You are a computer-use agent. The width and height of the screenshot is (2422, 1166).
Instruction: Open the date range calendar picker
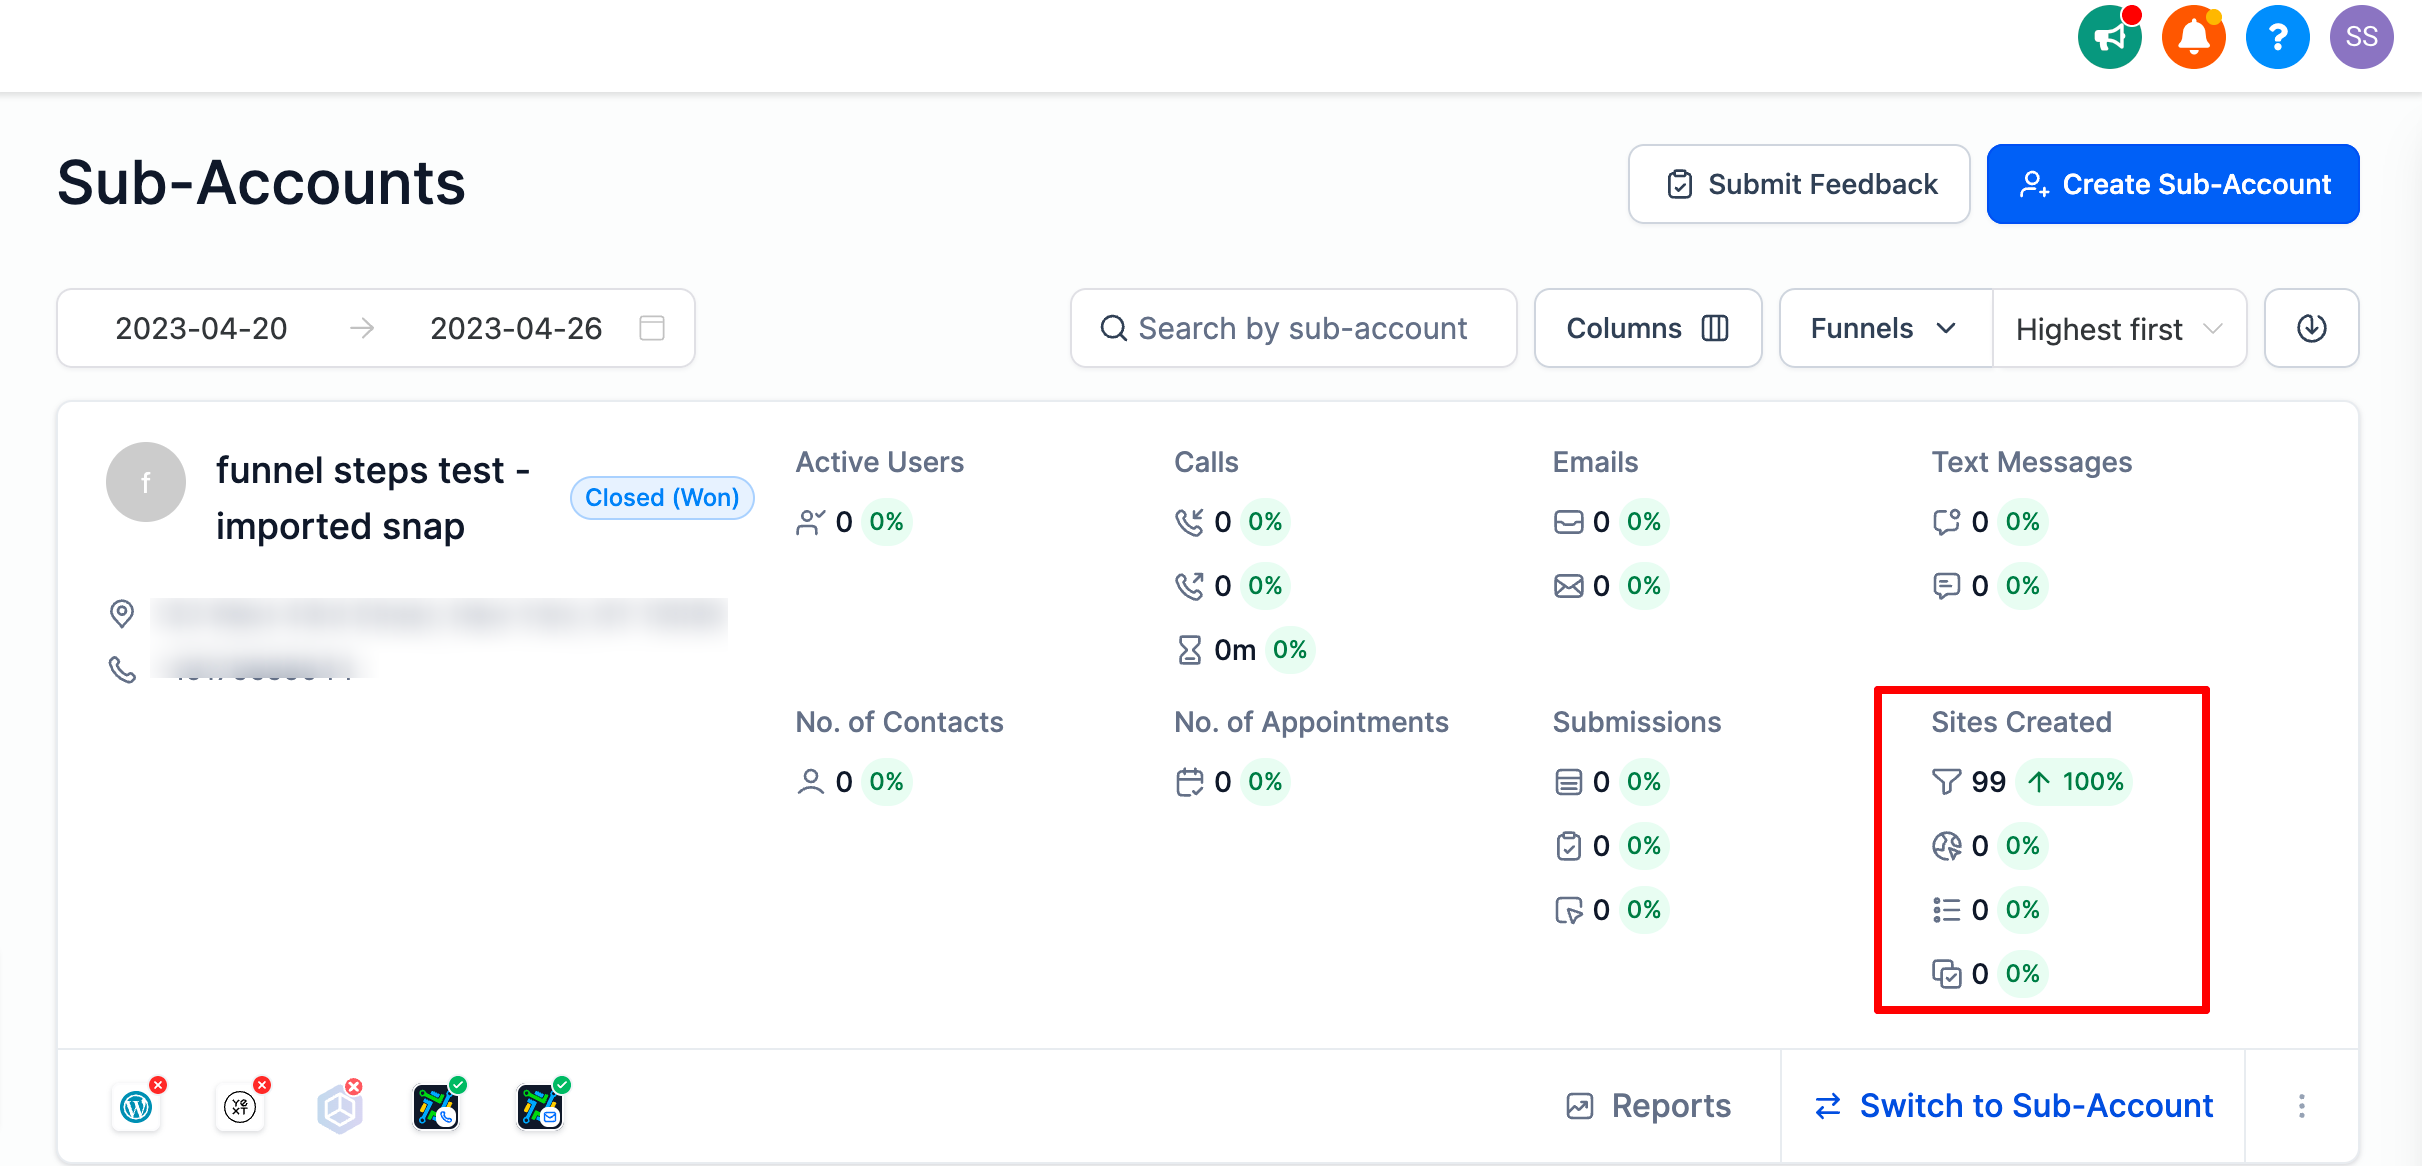(x=652, y=328)
